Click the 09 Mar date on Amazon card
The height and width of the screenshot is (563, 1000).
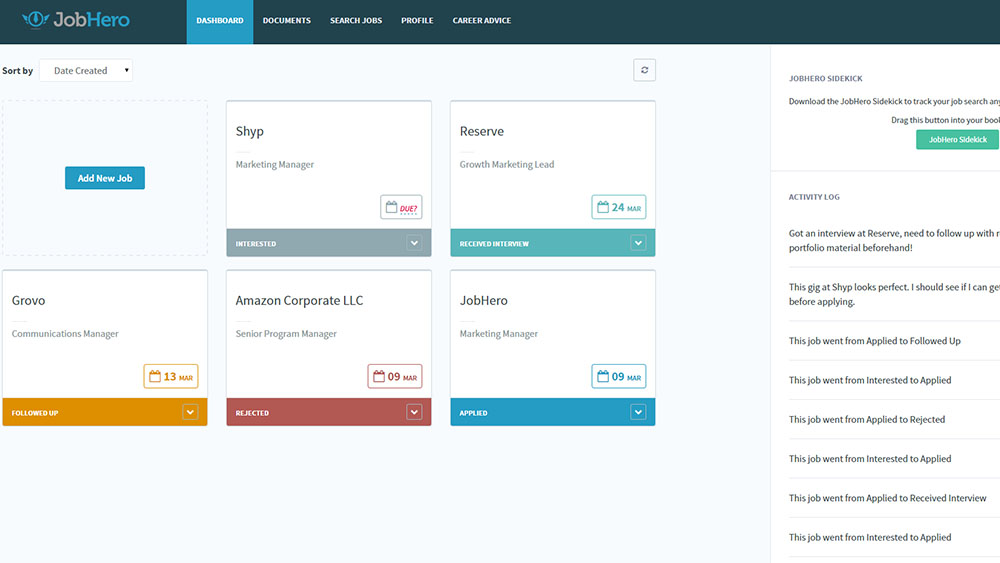coord(394,377)
